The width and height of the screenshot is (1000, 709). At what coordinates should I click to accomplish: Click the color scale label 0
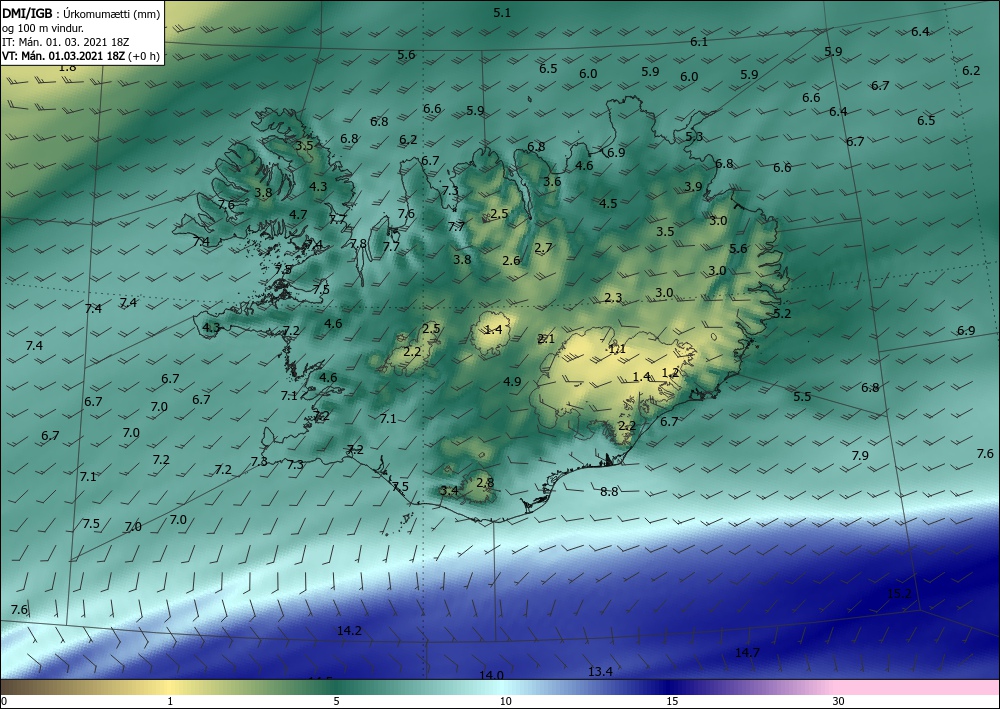pyautogui.click(x=4, y=701)
